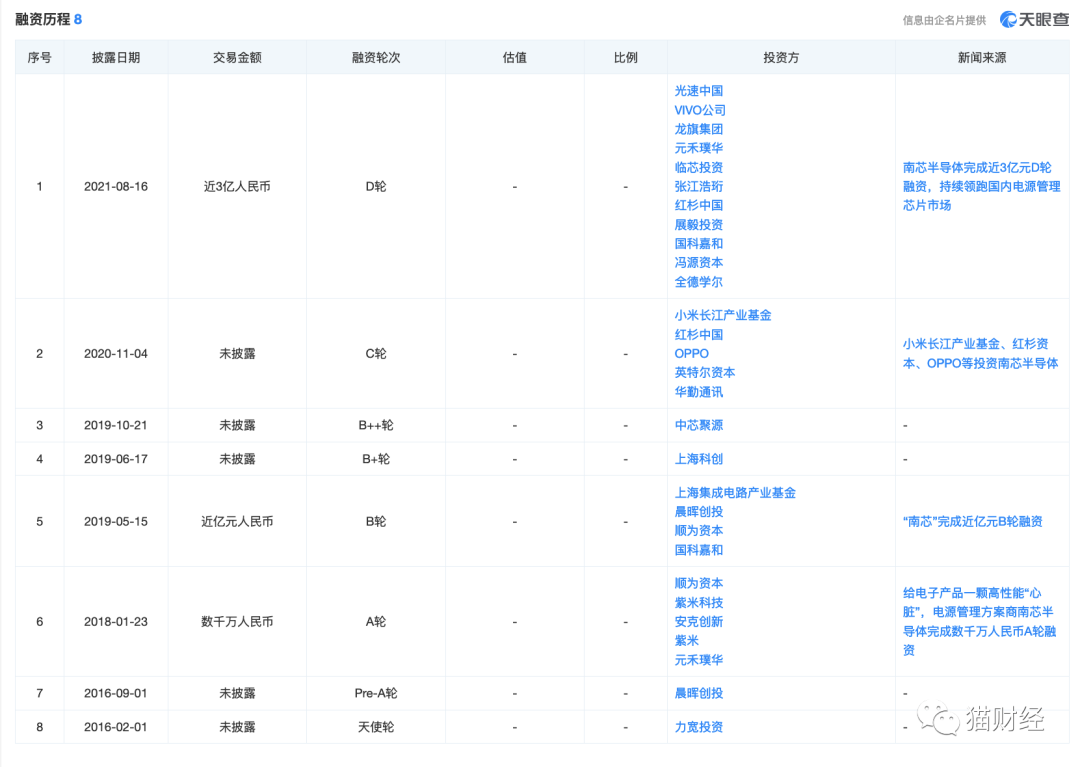Select amount cell 近3亿人民币
The image size is (1080, 767).
(237, 187)
